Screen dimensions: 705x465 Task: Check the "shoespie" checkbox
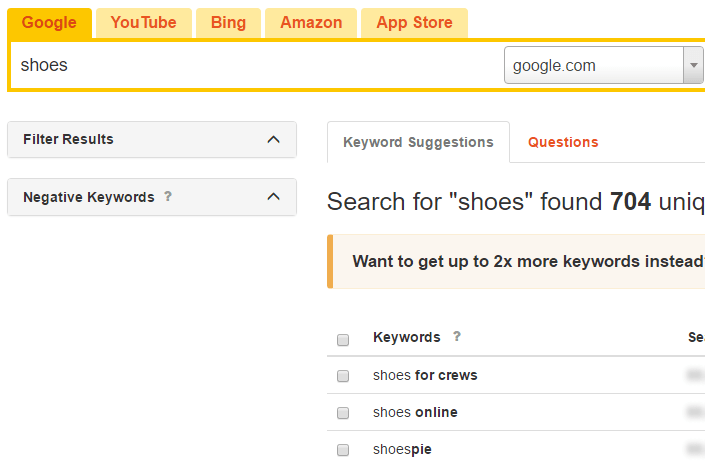(343, 449)
